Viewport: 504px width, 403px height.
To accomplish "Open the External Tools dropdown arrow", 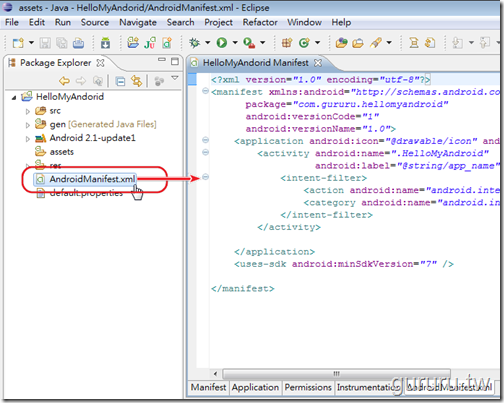I will pyautogui.click(x=263, y=43).
